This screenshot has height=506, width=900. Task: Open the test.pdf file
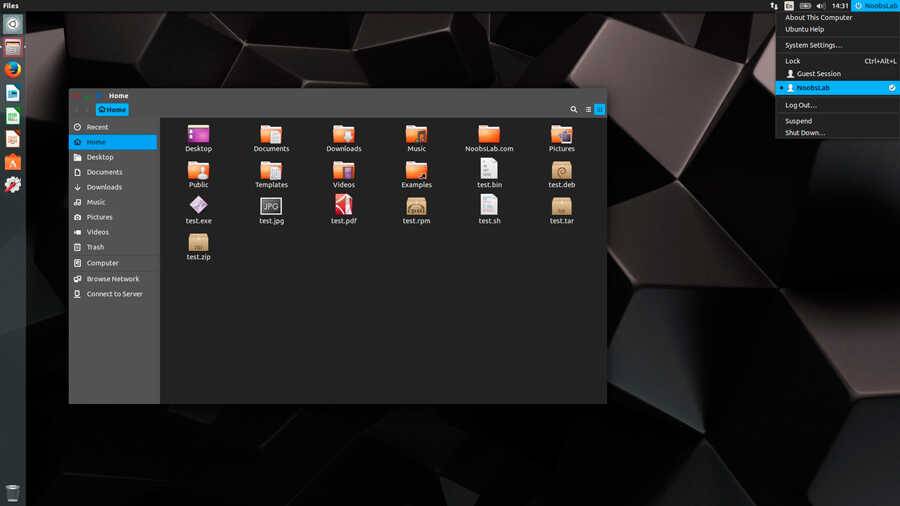click(344, 206)
